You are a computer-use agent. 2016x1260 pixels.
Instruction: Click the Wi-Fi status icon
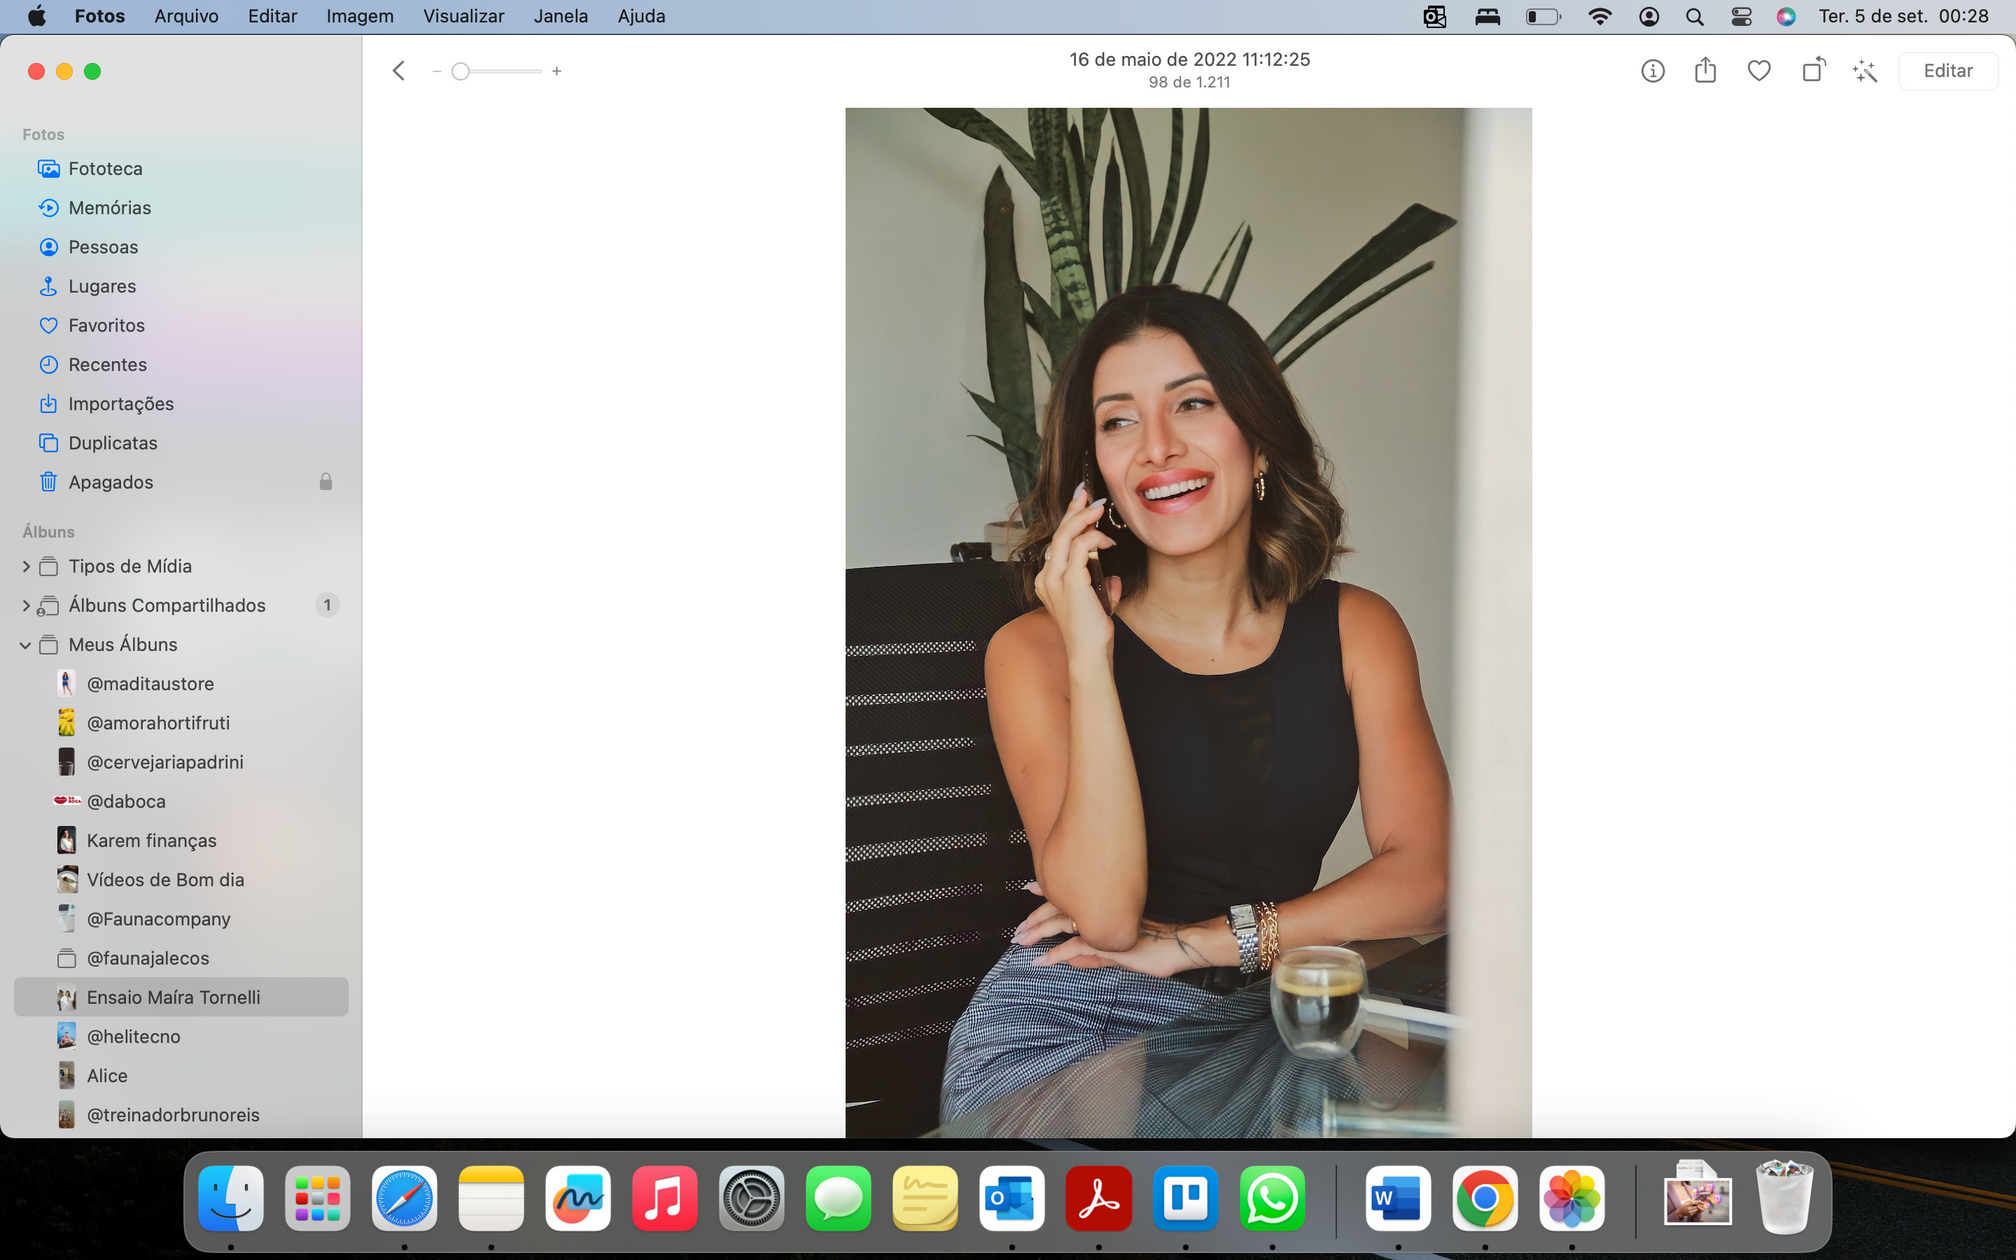pos(1599,16)
